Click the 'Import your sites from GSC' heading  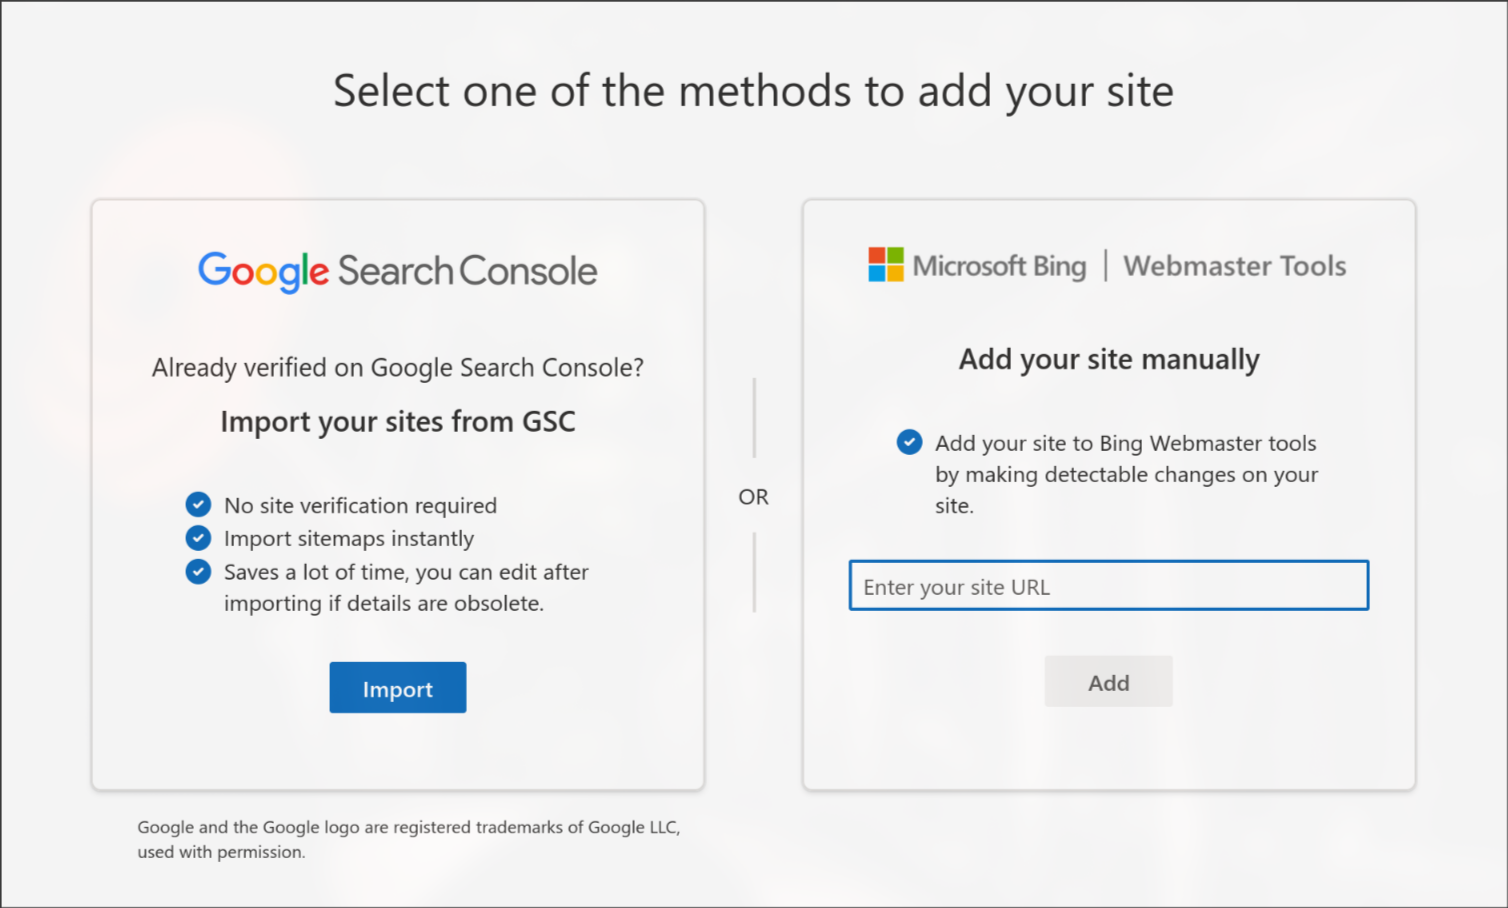click(397, 421)
